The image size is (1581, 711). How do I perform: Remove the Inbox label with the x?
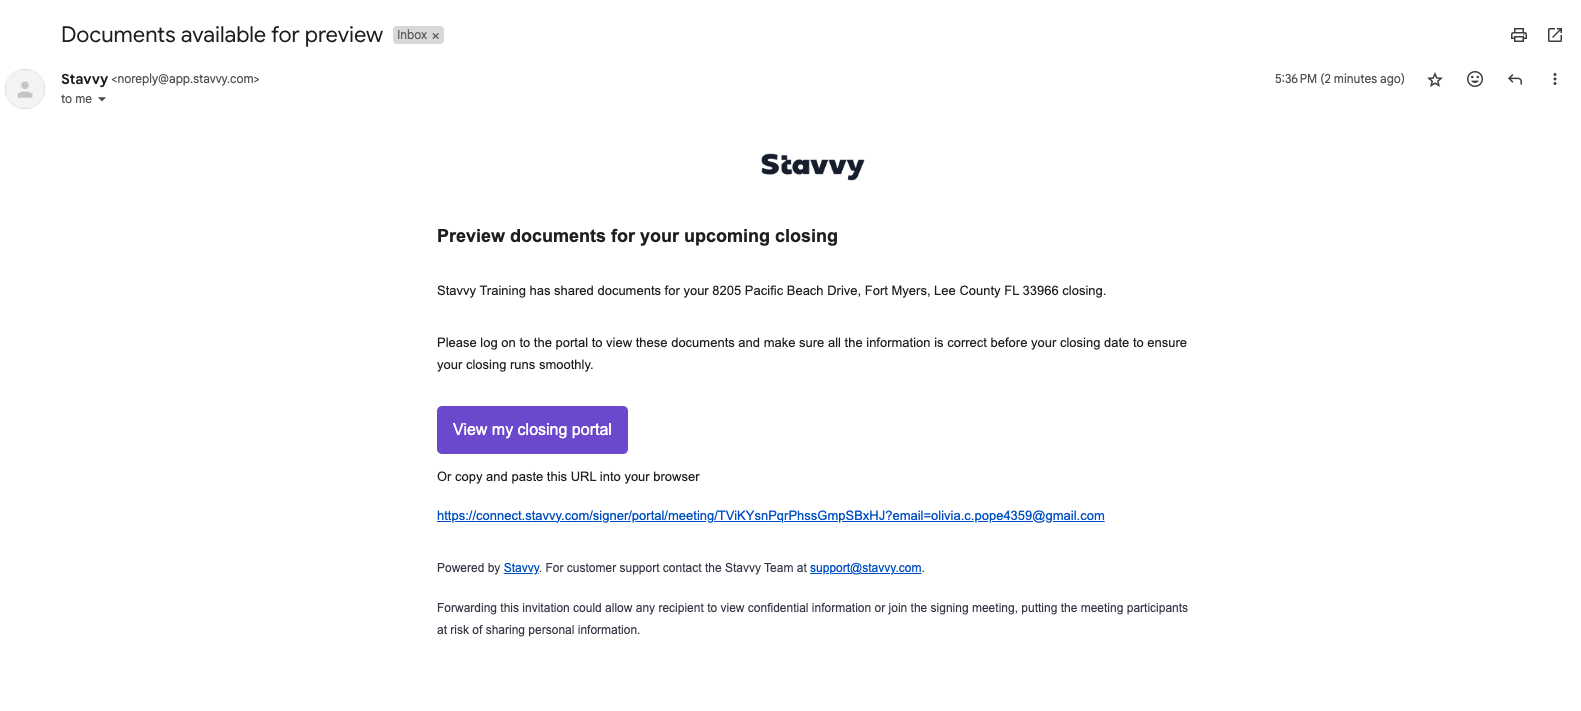(436, 36)
